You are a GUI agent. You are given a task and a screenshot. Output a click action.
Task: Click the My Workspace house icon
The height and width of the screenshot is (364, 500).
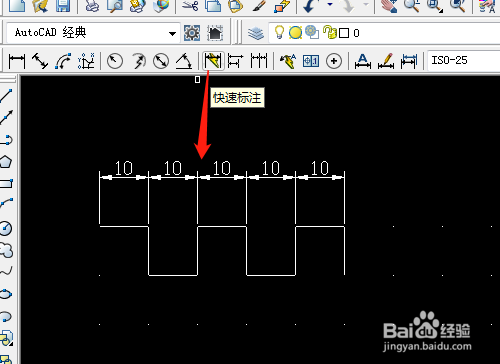coord(215,33)
